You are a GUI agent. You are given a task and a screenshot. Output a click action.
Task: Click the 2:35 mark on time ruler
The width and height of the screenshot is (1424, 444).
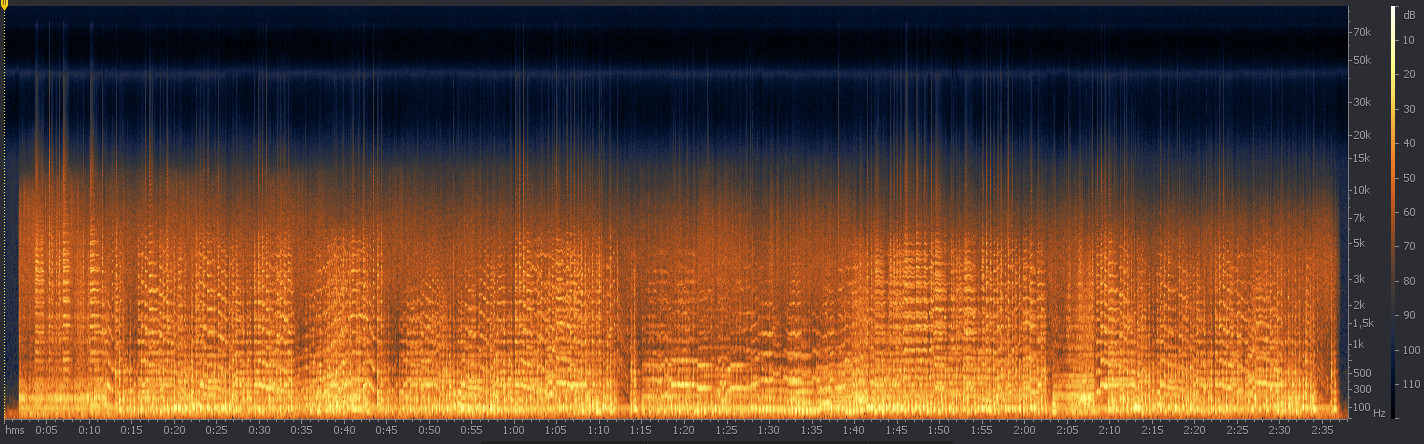pyautogui.click(x=1321, y=430)
